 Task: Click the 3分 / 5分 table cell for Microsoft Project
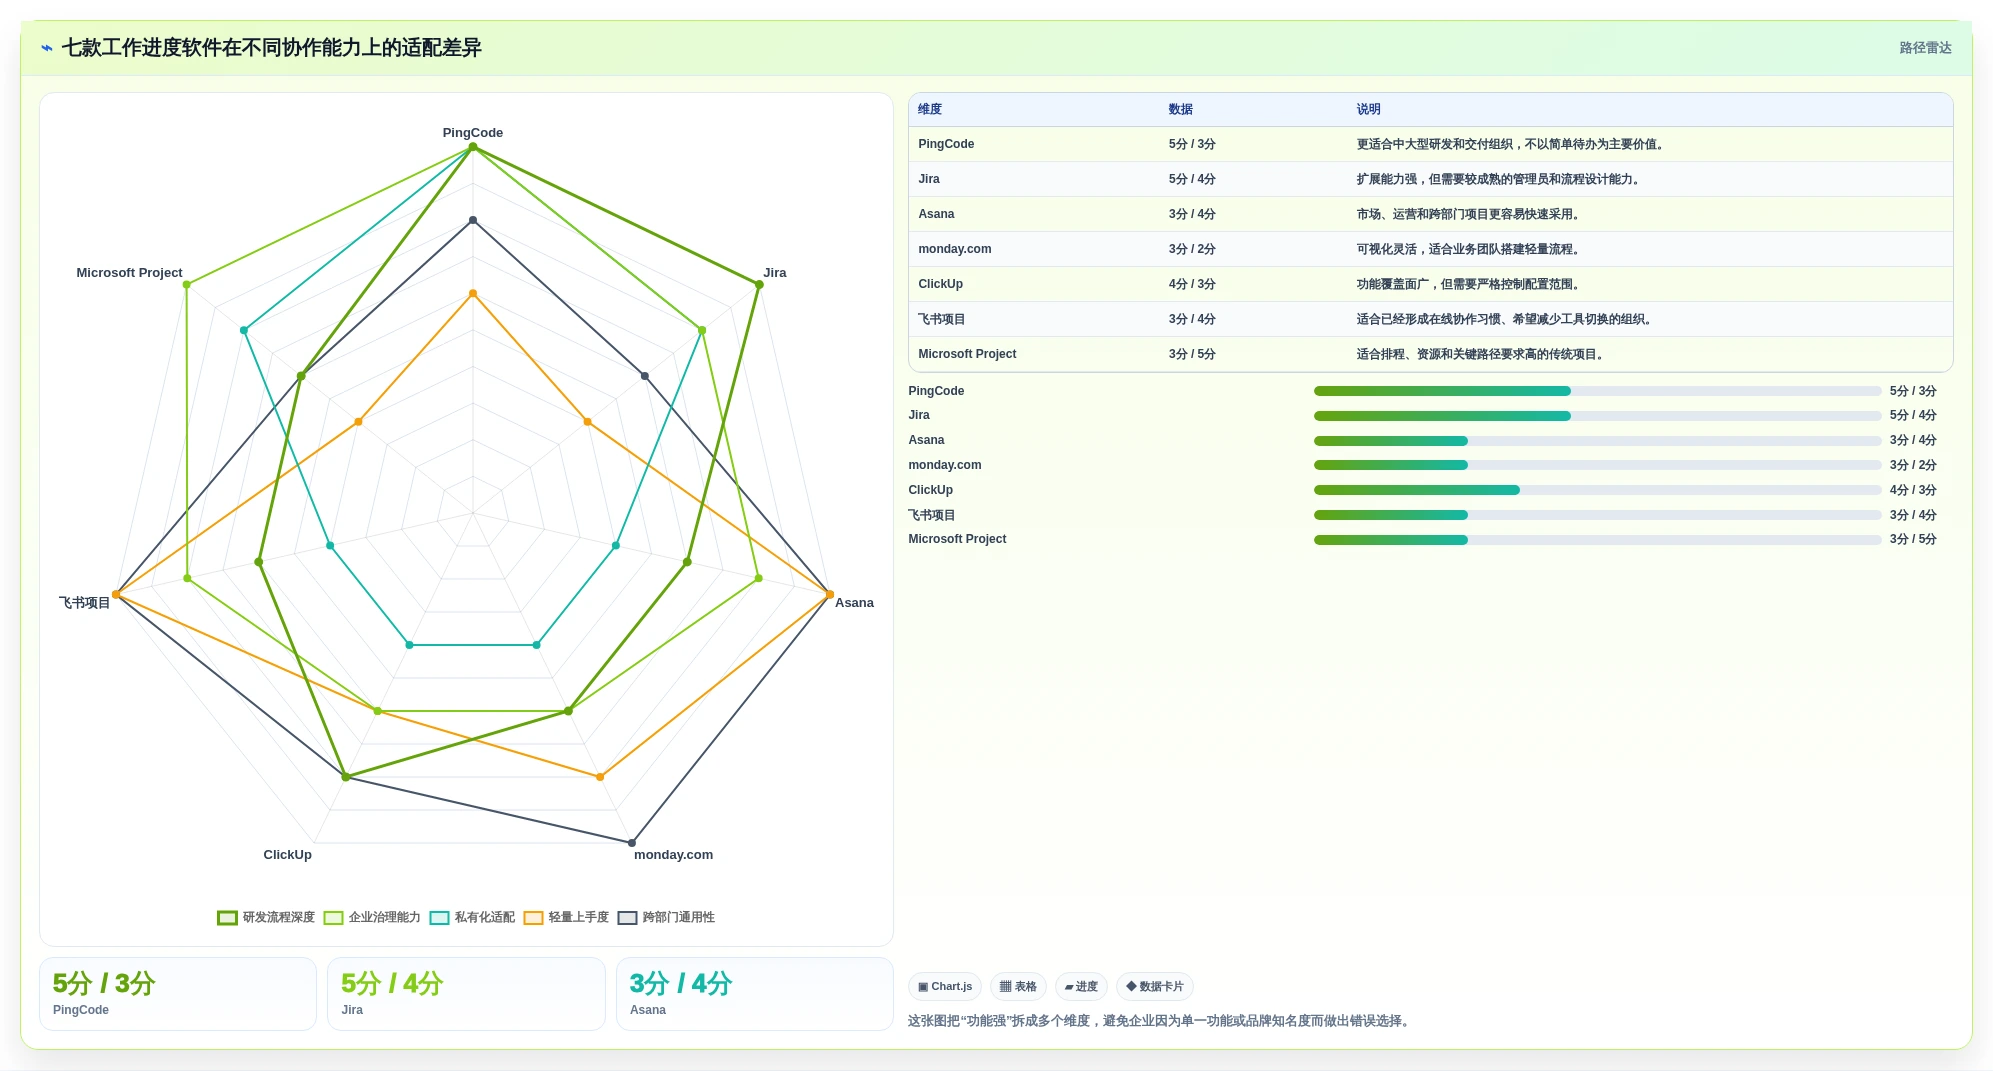tap(1192, 354)
